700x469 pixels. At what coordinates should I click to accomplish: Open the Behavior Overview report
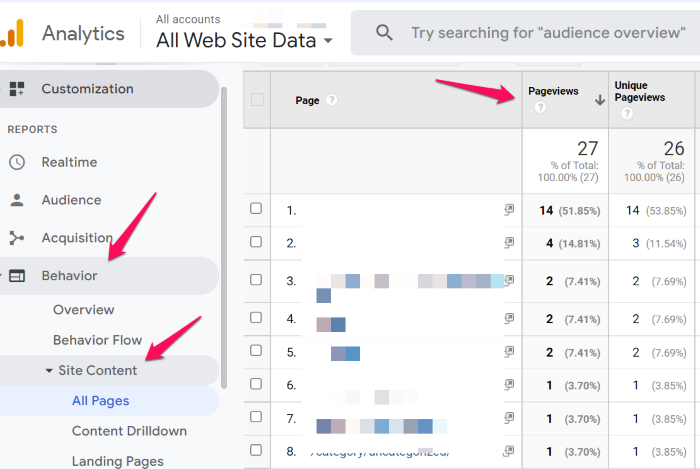(83, 310)
